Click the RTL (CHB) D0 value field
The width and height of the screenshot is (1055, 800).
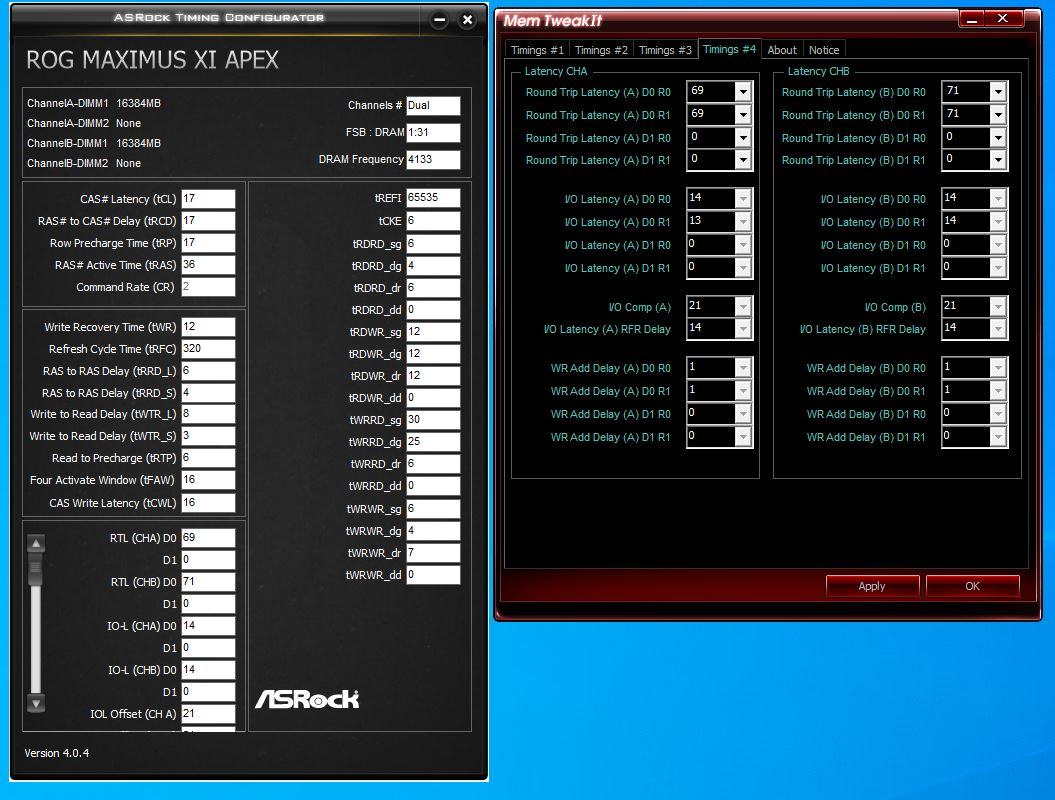[x=209, y=582]
